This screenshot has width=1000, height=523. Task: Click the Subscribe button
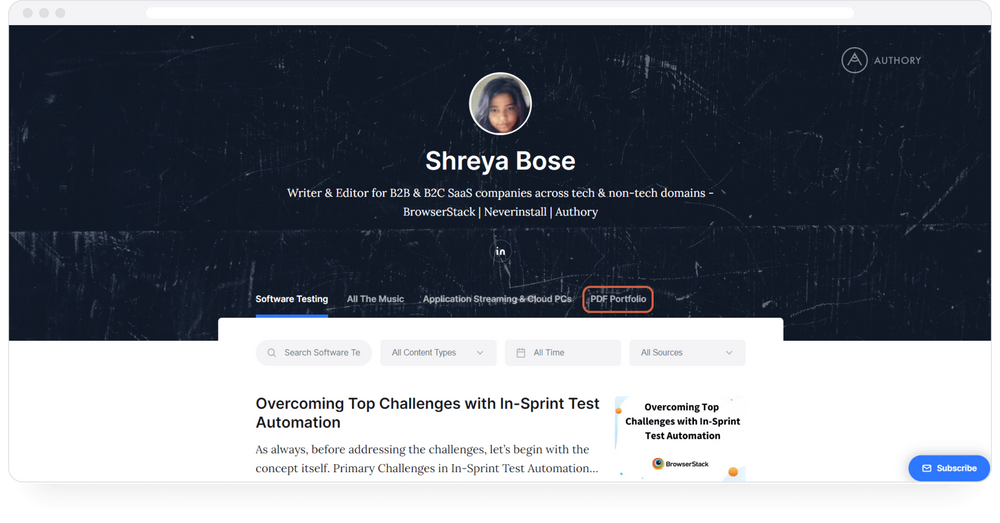pyautogui.click(x=949, y=468)
